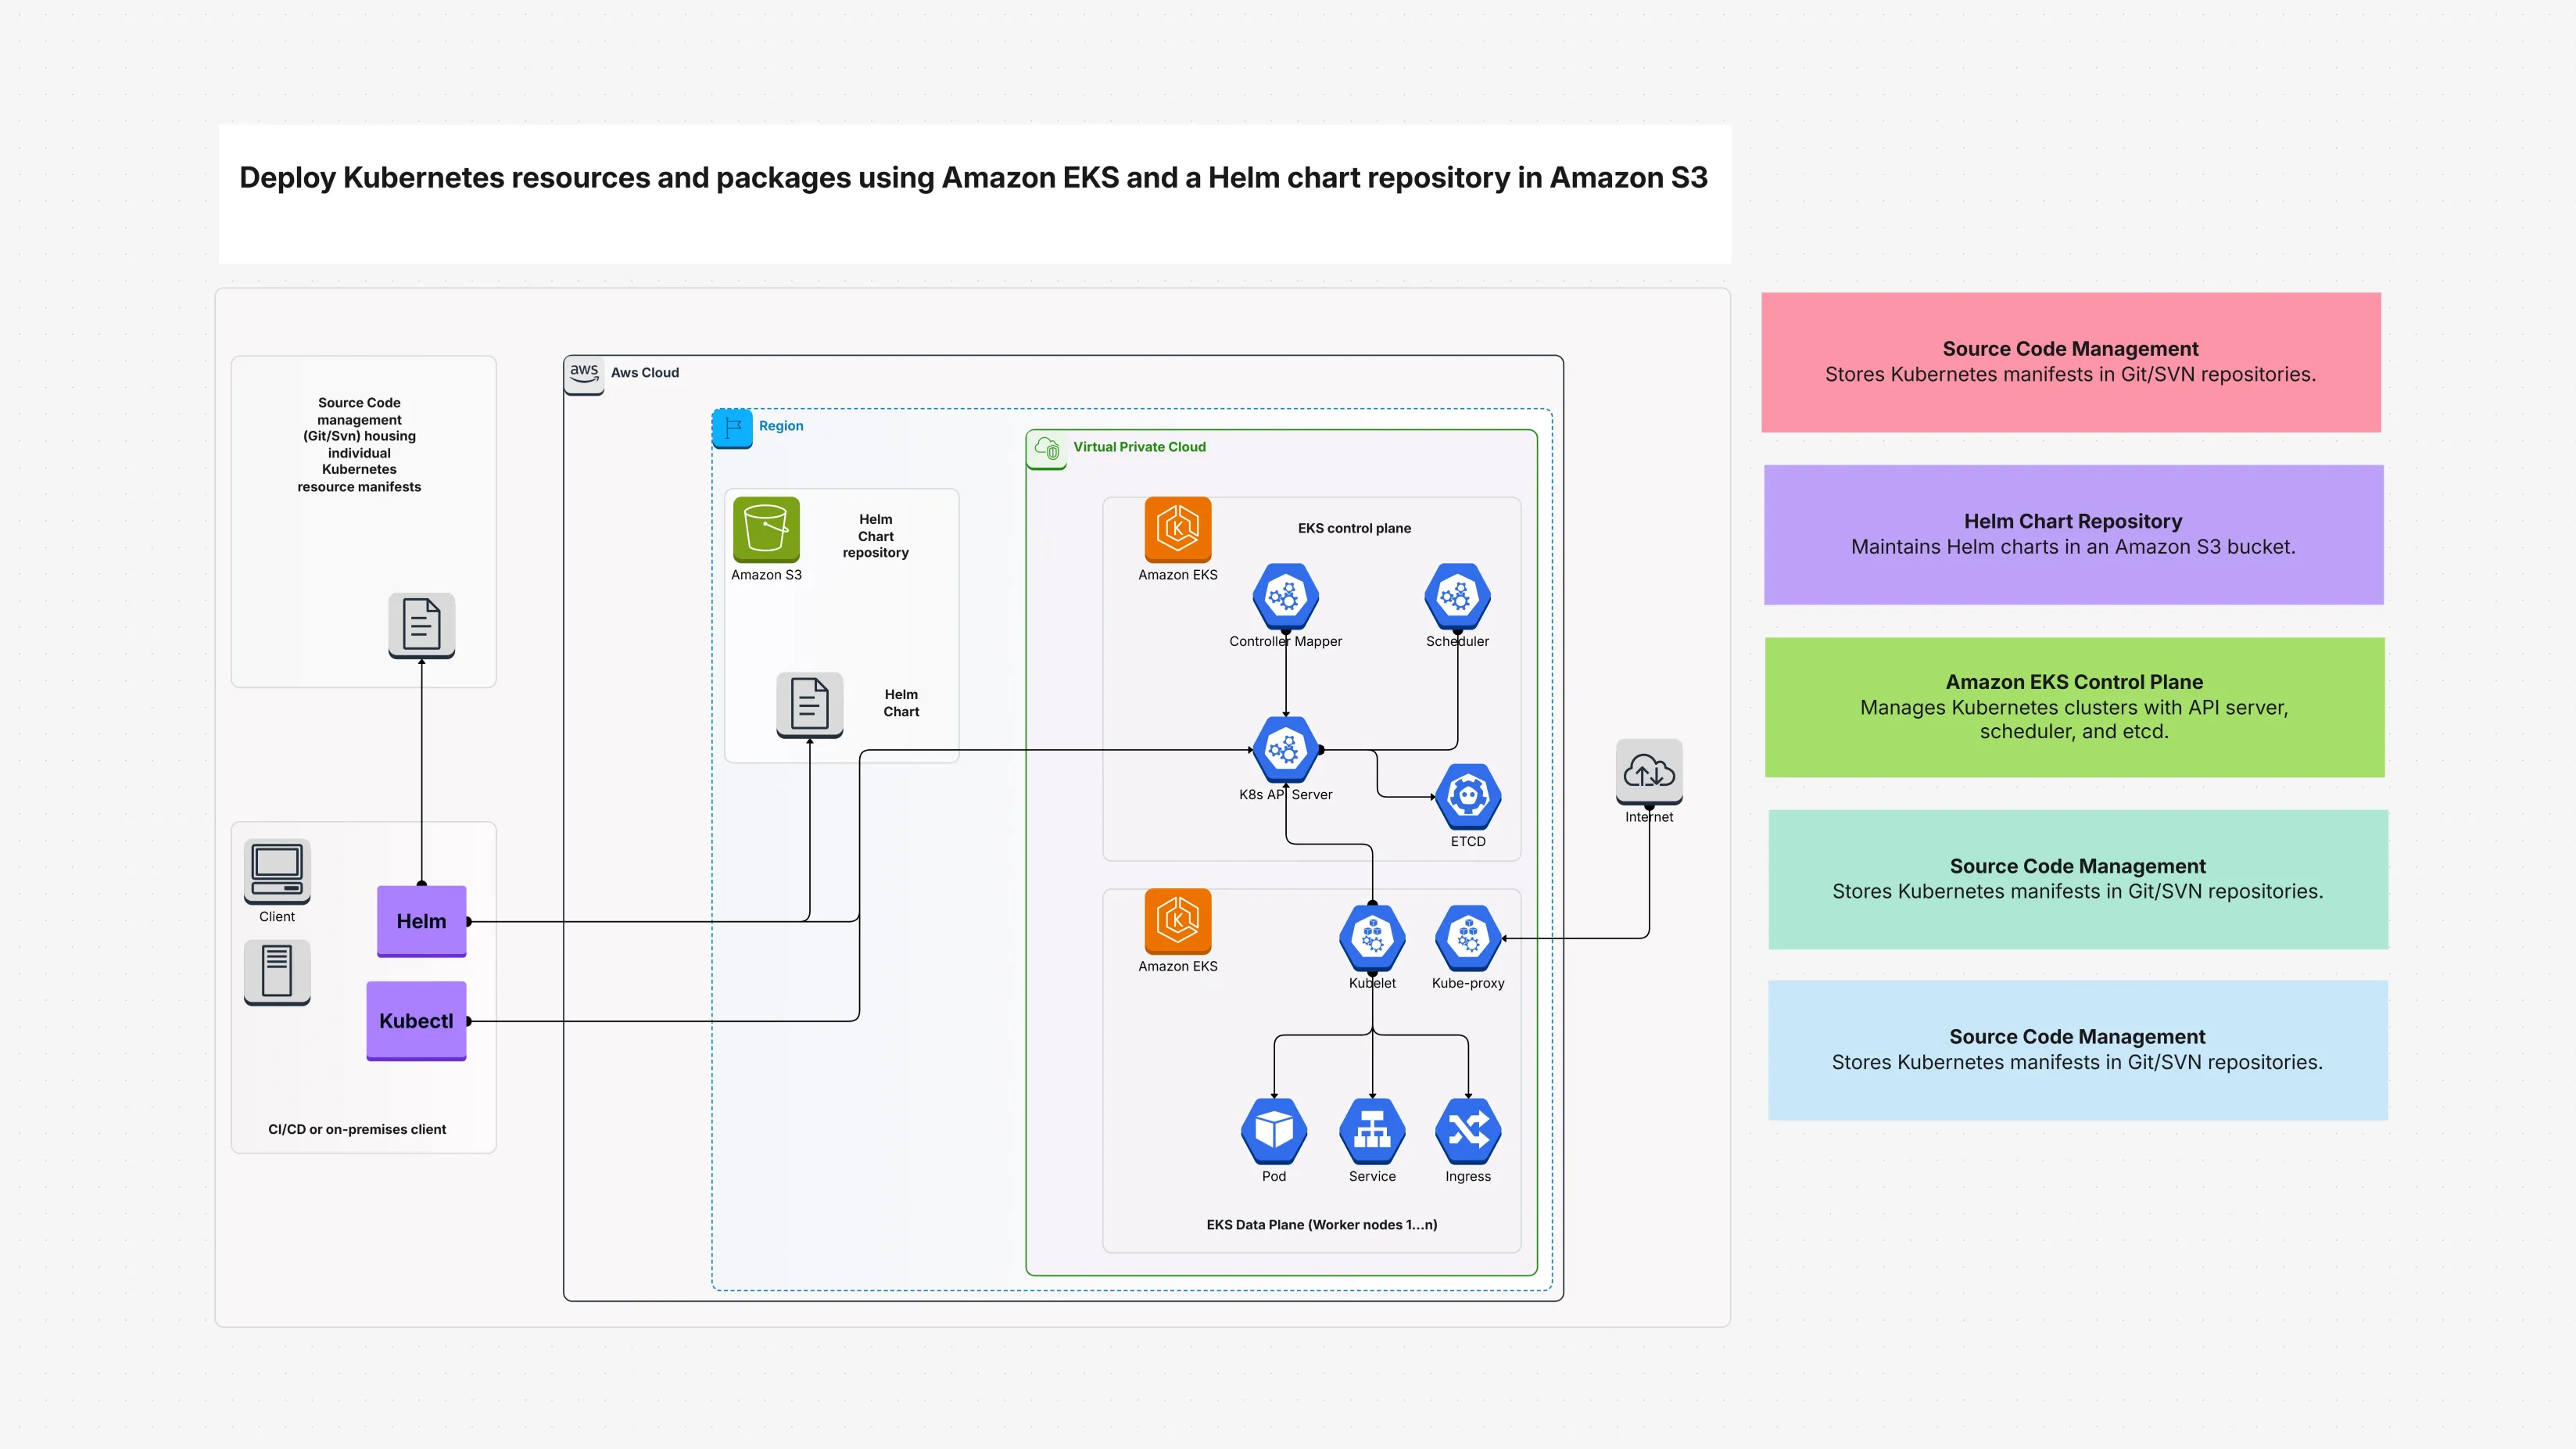Click the green Amazon EKS Control Plane note

[2074, 706]
